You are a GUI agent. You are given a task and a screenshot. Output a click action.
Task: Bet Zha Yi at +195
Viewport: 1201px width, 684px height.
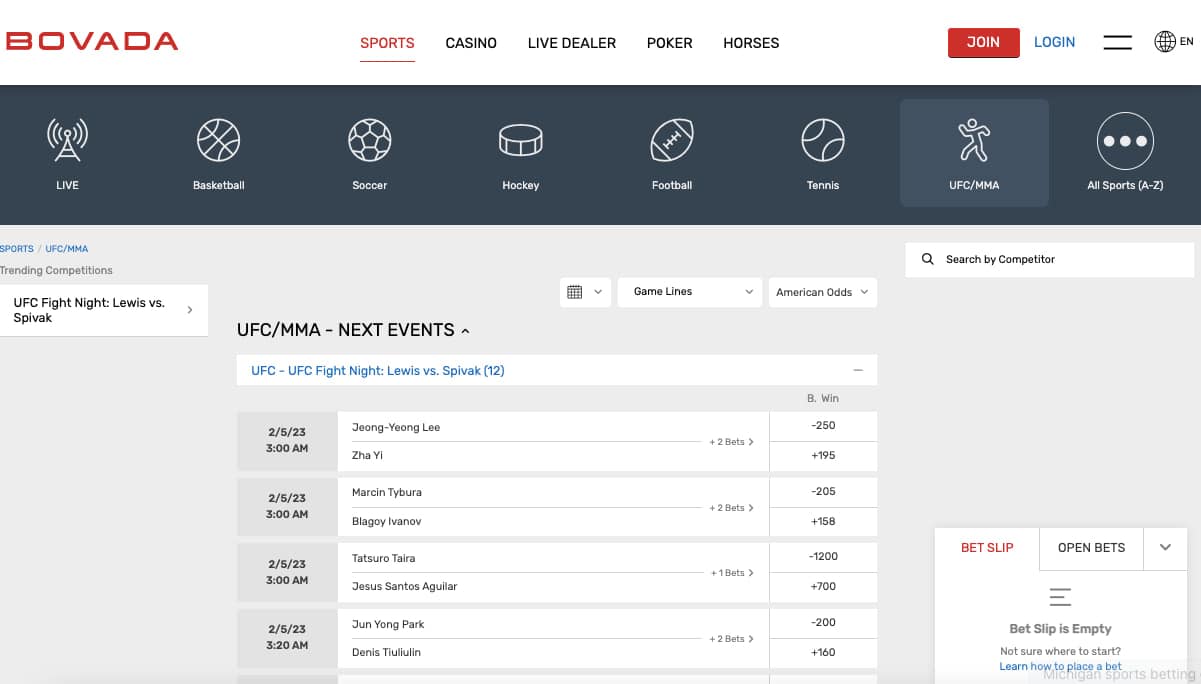(823, 456)
